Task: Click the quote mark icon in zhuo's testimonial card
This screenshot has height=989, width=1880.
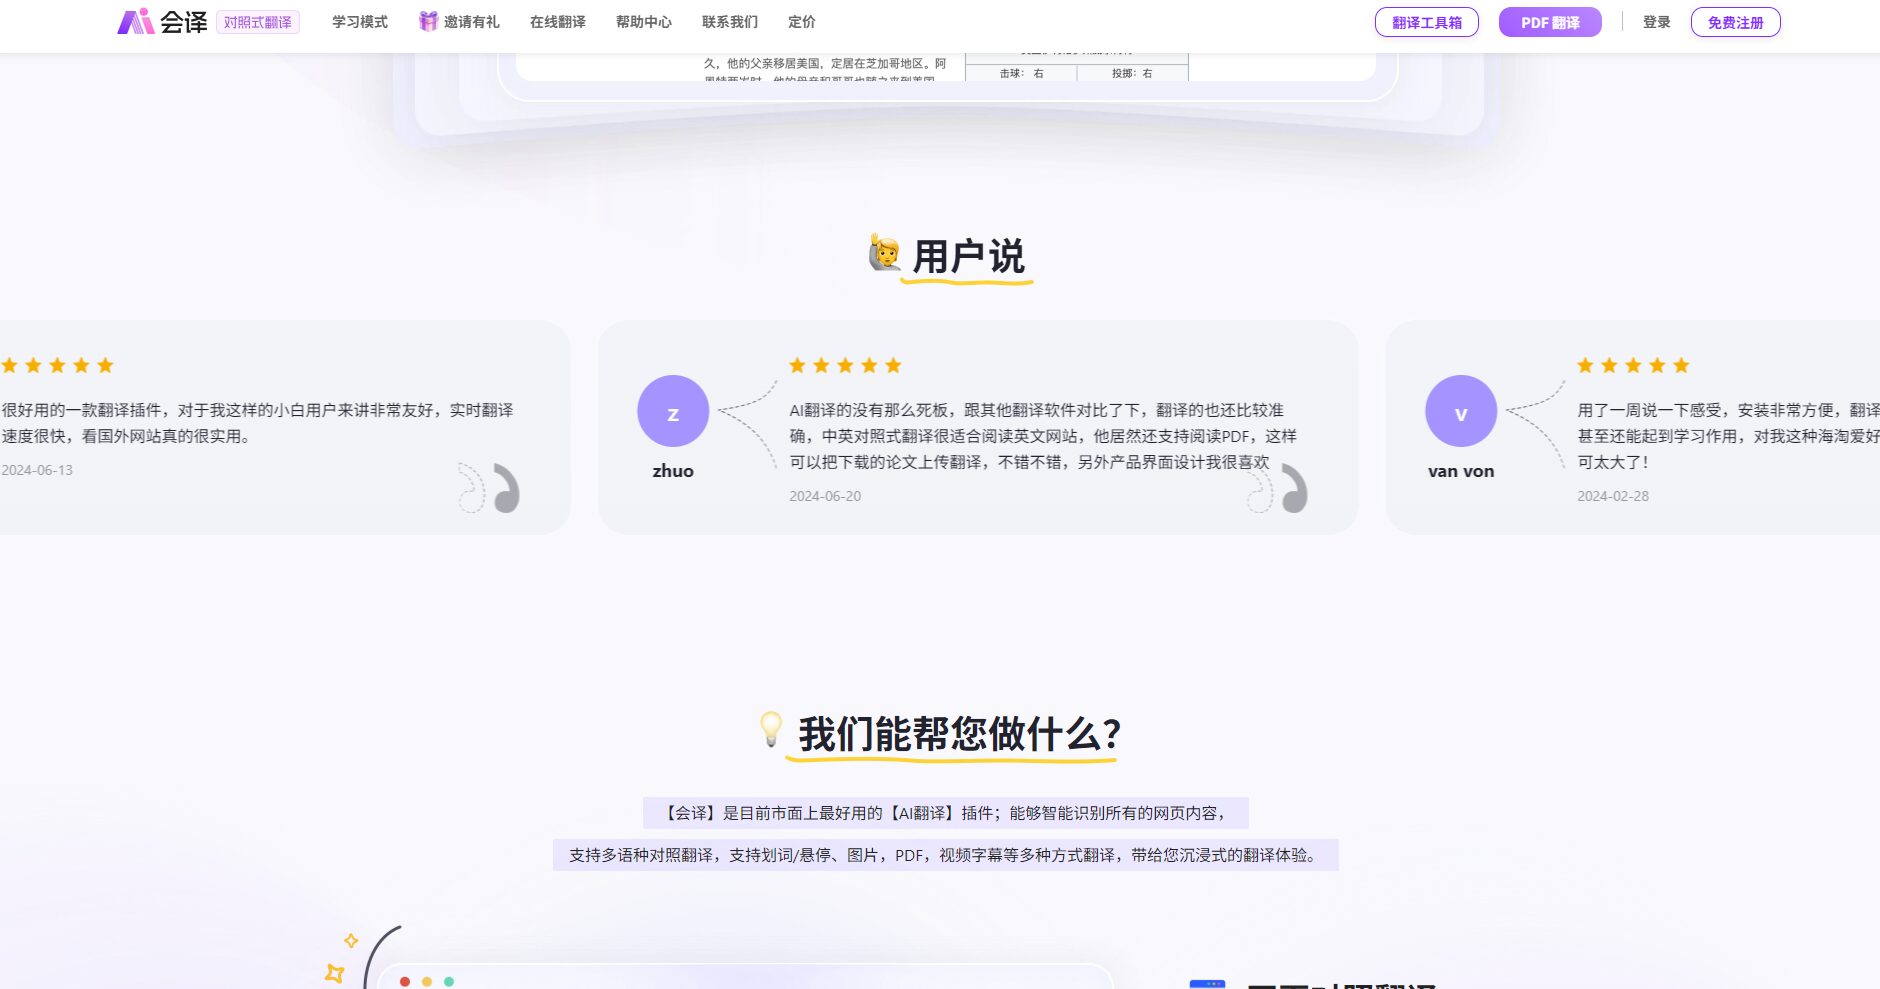Action: pyautogui.click(x=1294, y=489)
